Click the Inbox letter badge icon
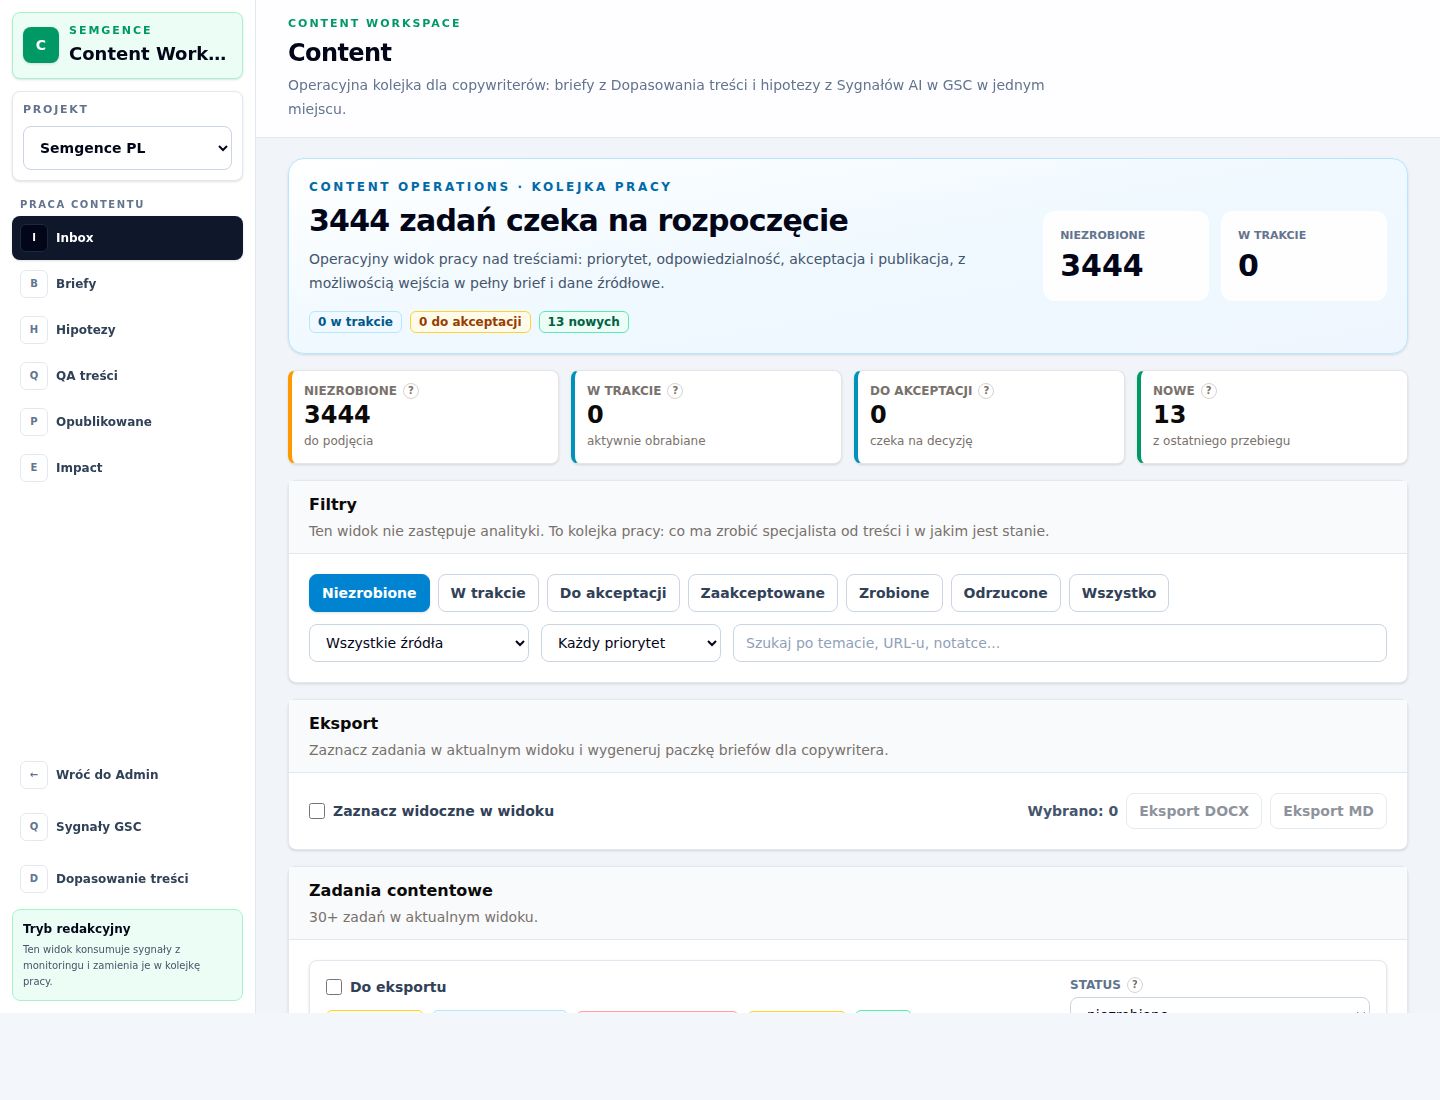 34,238
